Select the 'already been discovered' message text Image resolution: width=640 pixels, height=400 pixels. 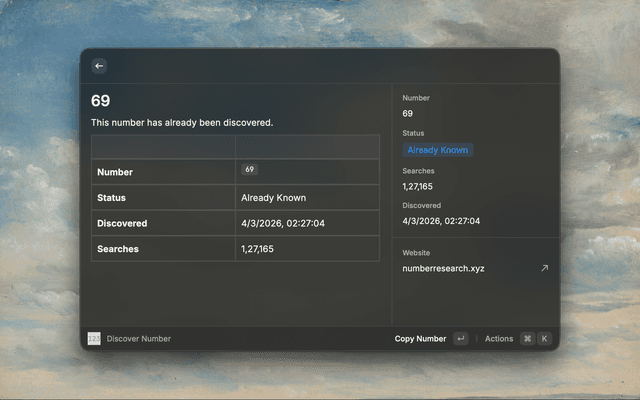click(x=182, y=123)
